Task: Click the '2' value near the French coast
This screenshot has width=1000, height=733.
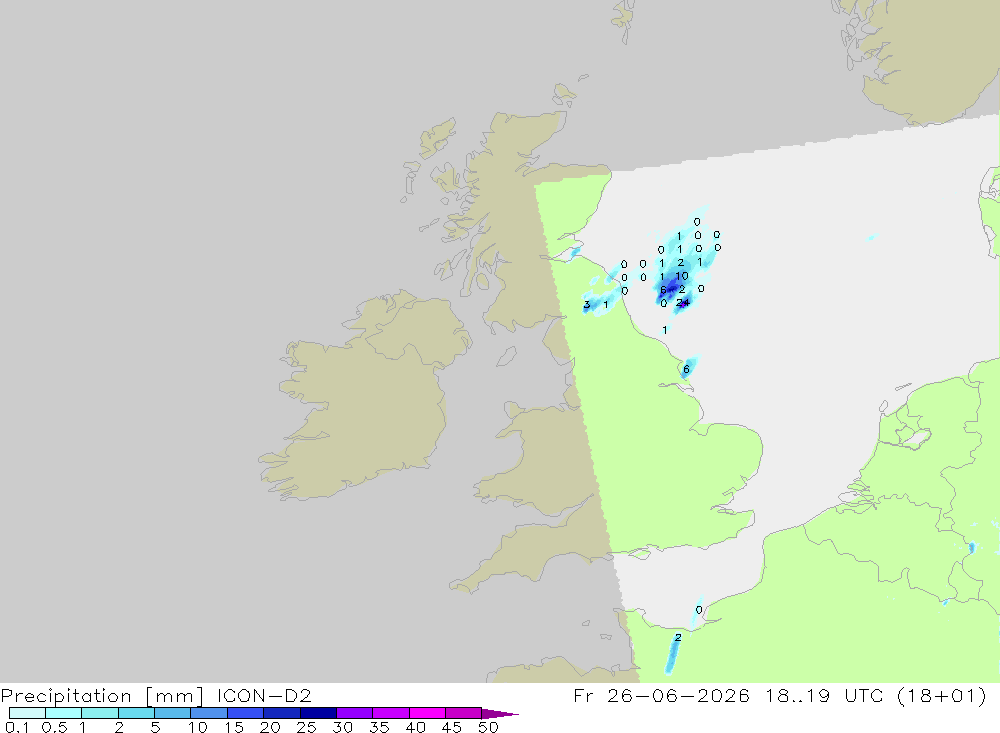Action: coord(678,637)
